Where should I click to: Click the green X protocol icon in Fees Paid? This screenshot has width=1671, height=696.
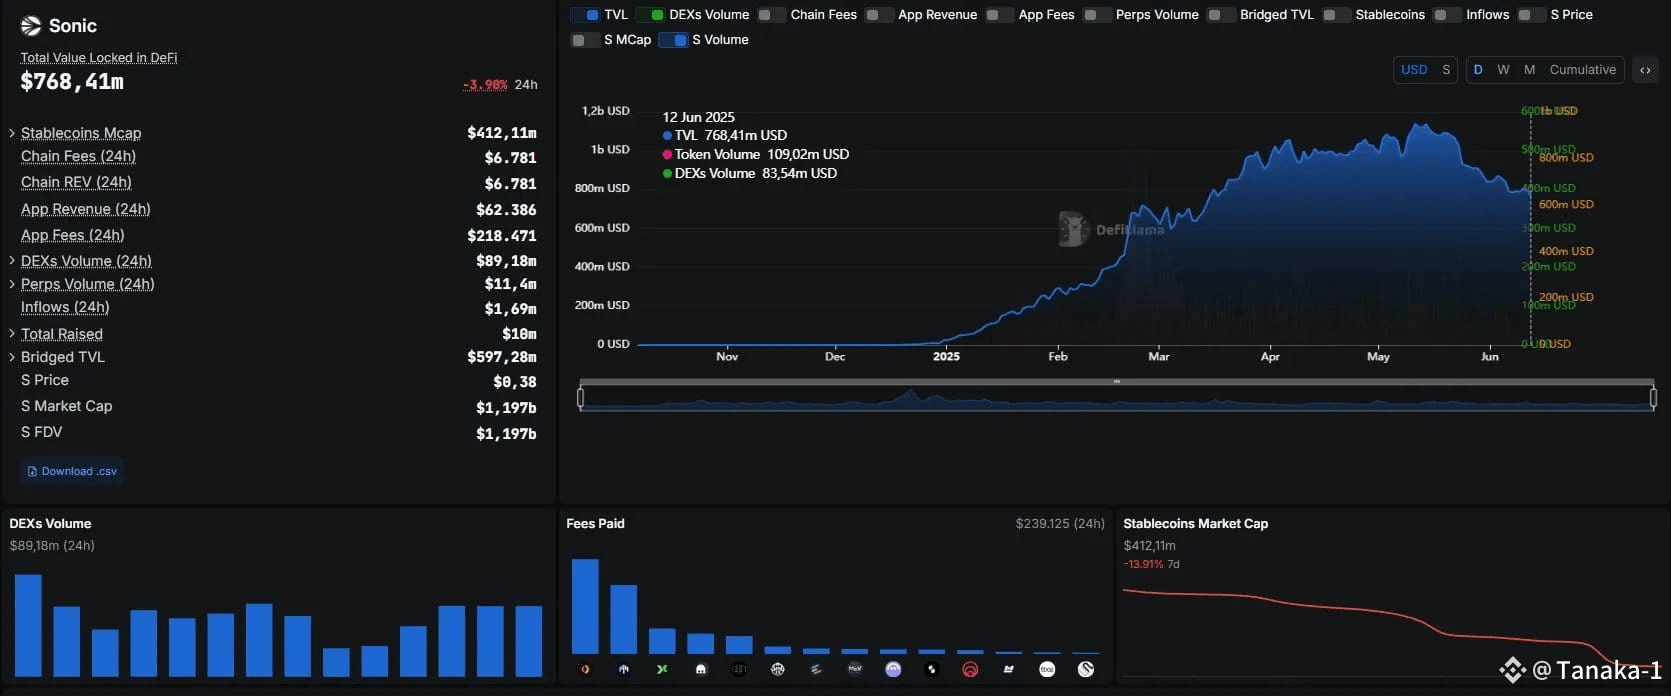(662, 669)
